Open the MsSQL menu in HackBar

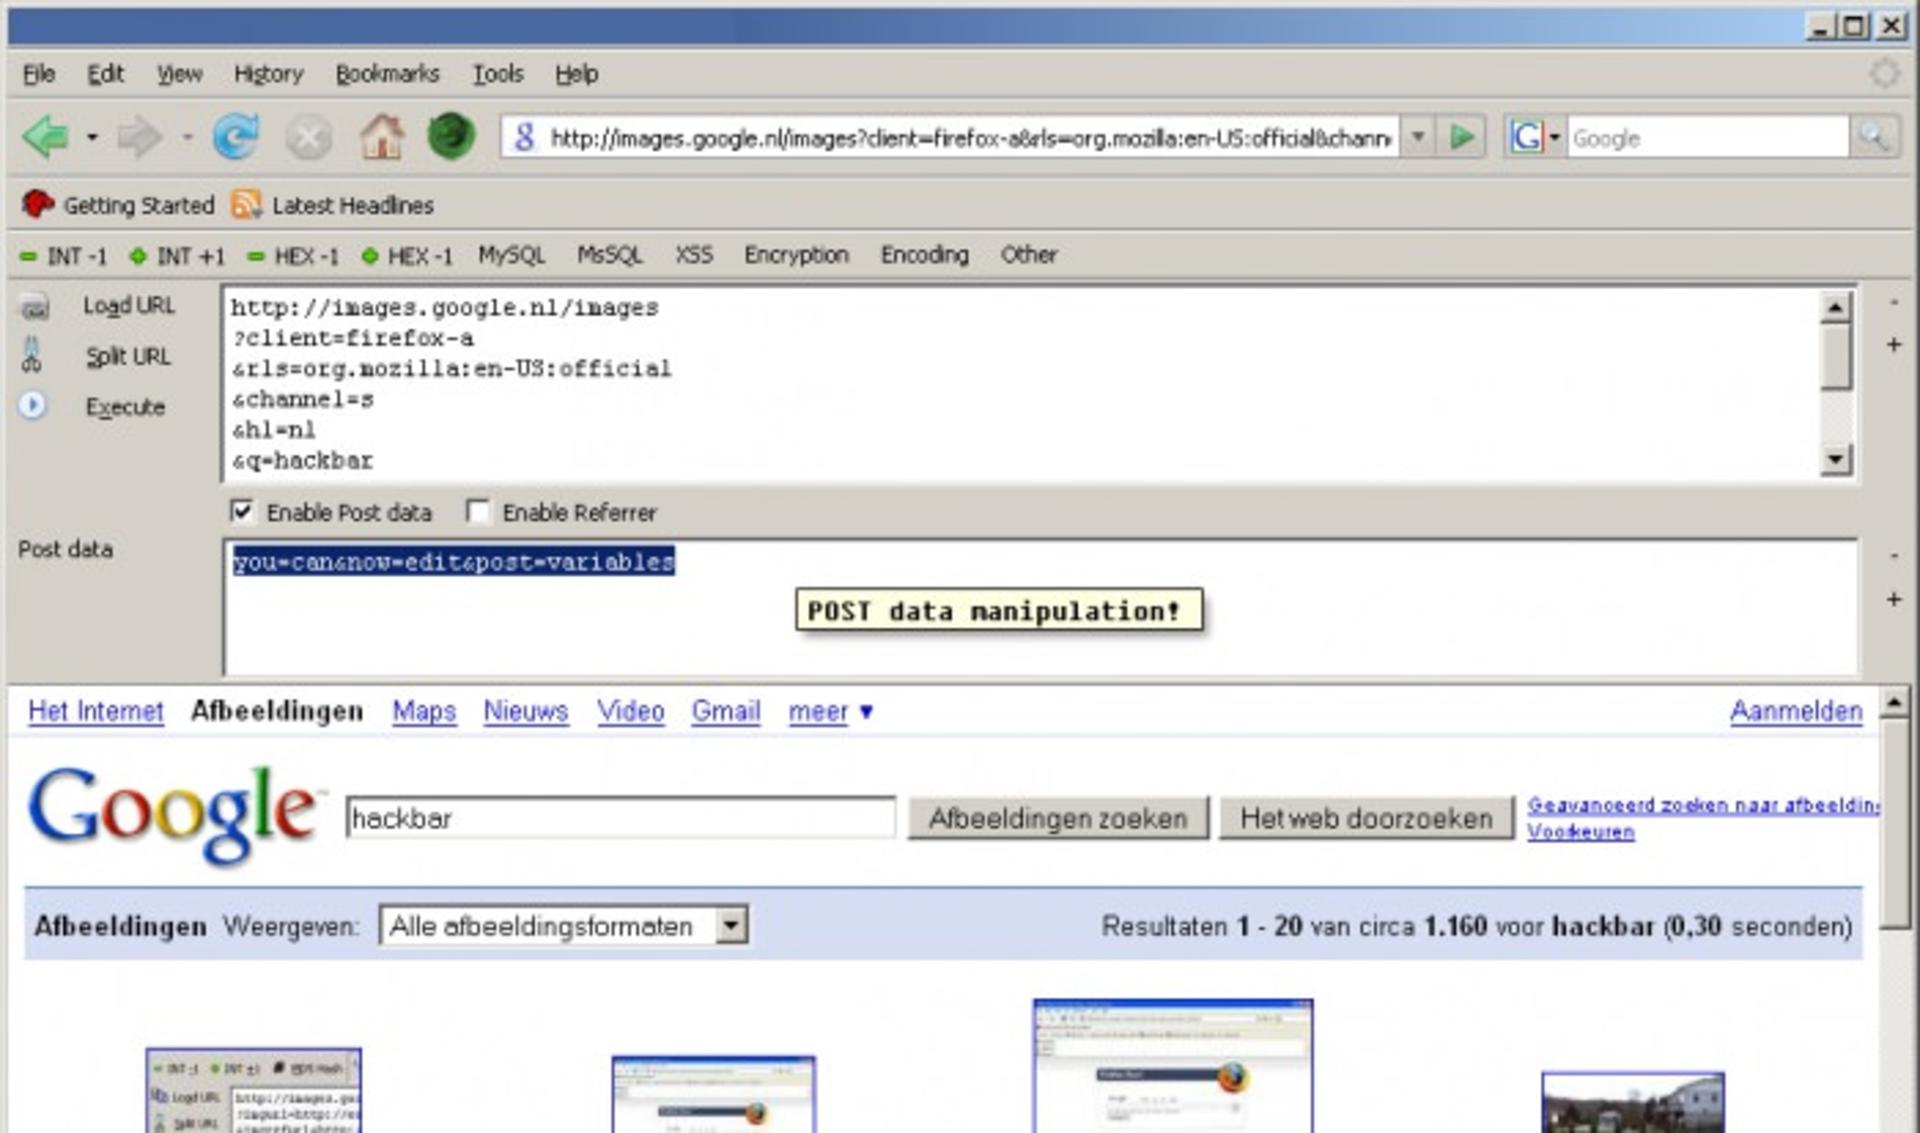coord(610,255)
